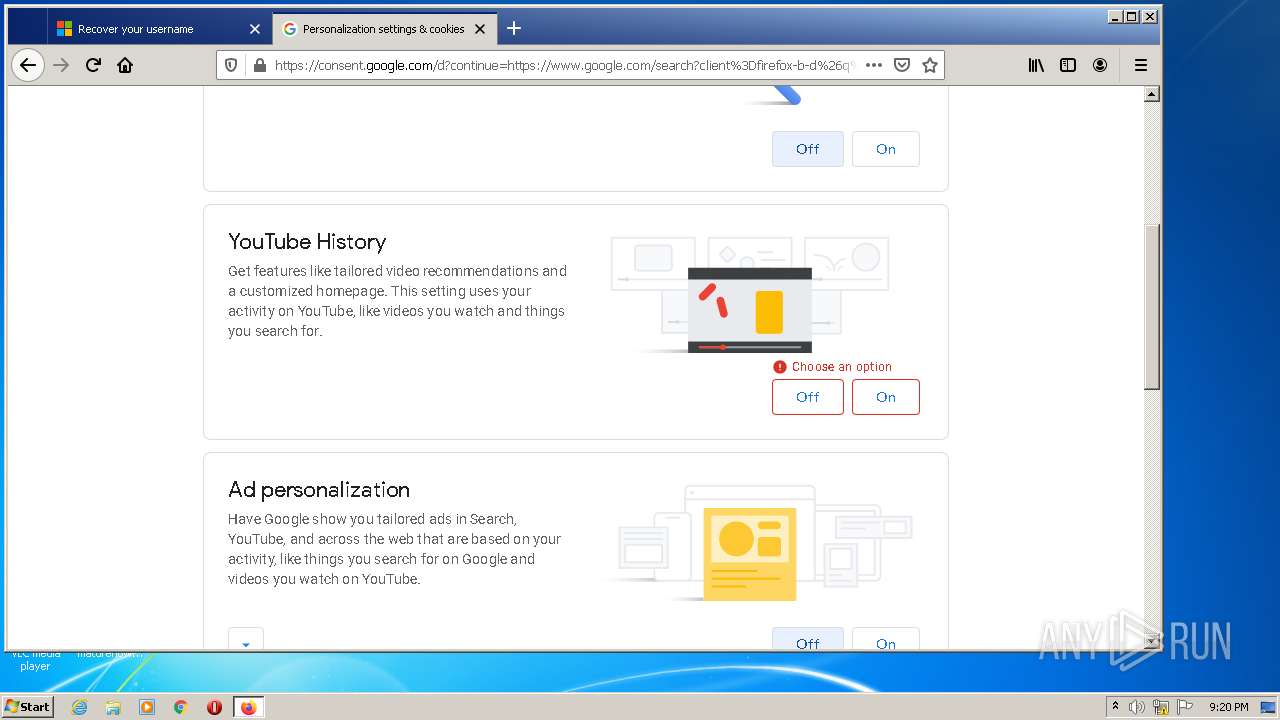Open Action Center flag icon

(1185, 707)
